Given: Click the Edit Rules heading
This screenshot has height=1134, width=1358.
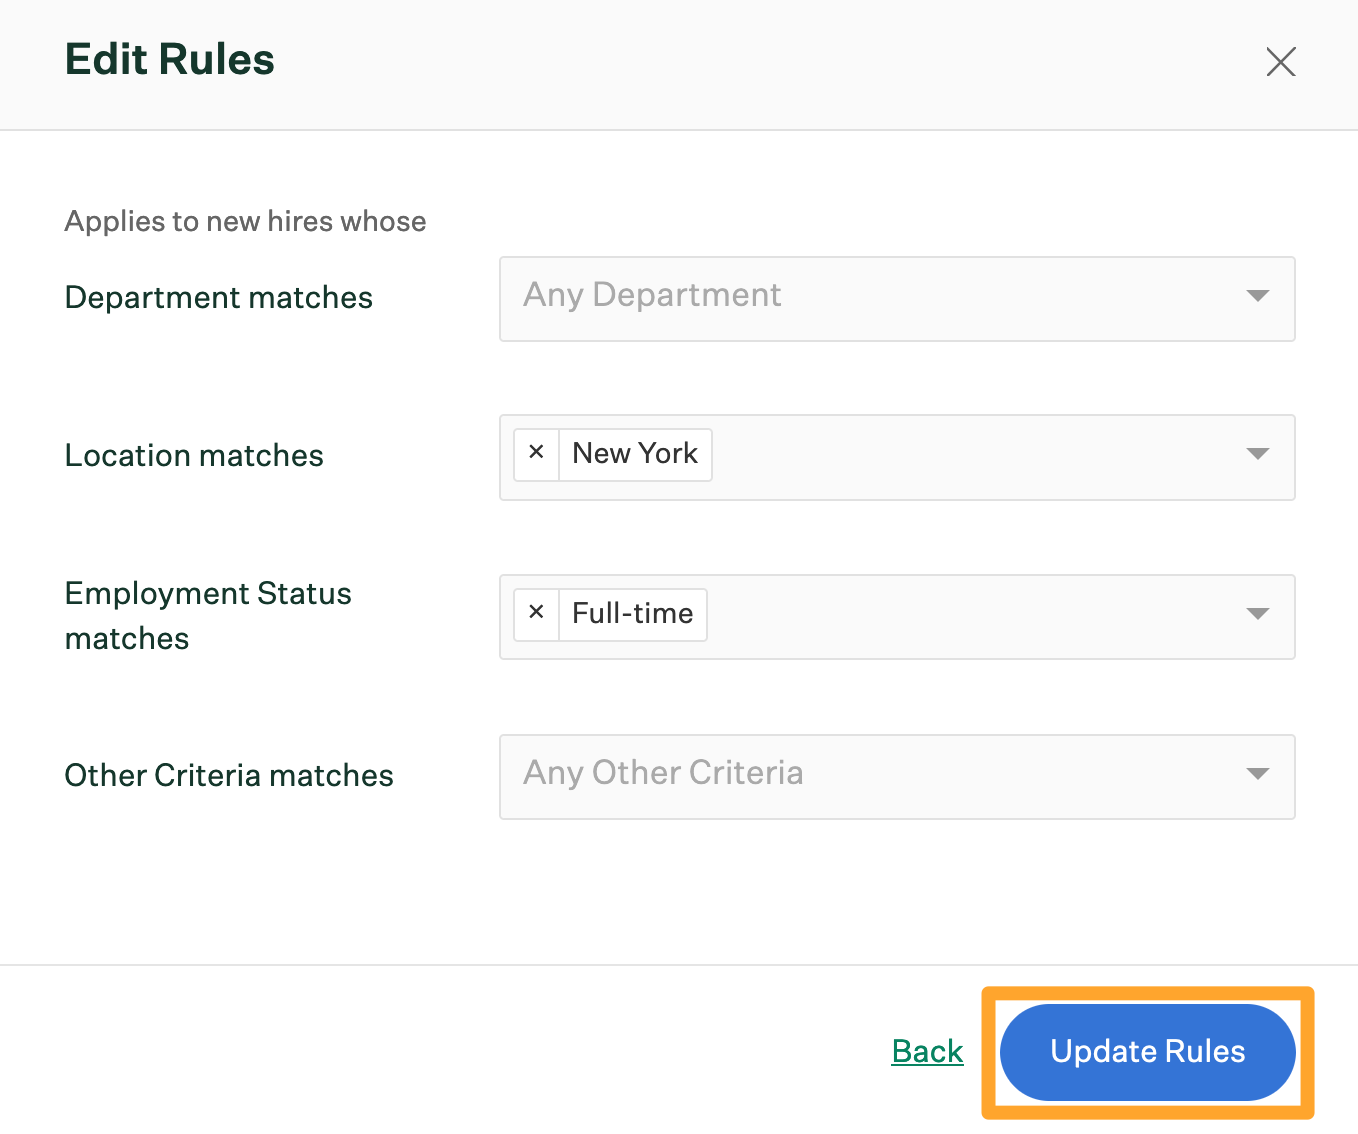Looking at the screenshot, I should coord(170,60).
